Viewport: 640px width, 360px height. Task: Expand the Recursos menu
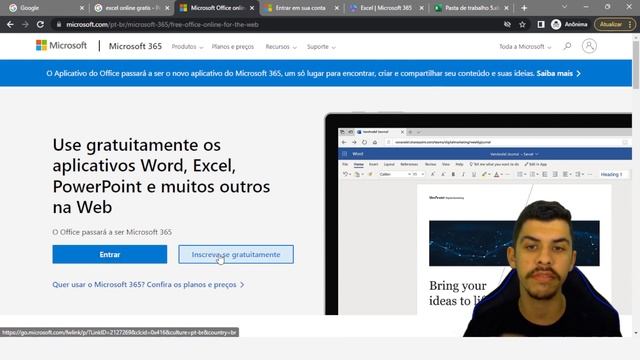pyautogui.click(x=281, y=47)
